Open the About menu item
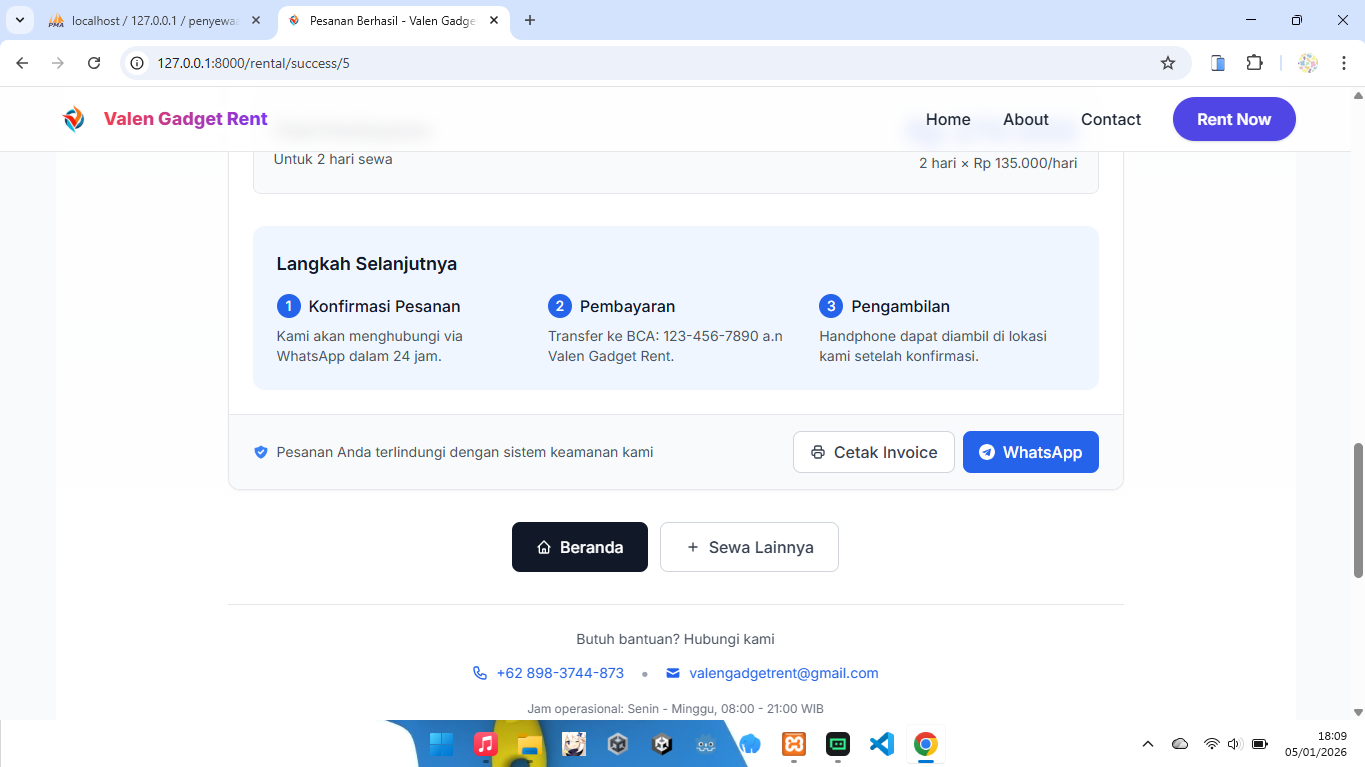This screenshot has height=767, width=1365. click(1025, 119)
